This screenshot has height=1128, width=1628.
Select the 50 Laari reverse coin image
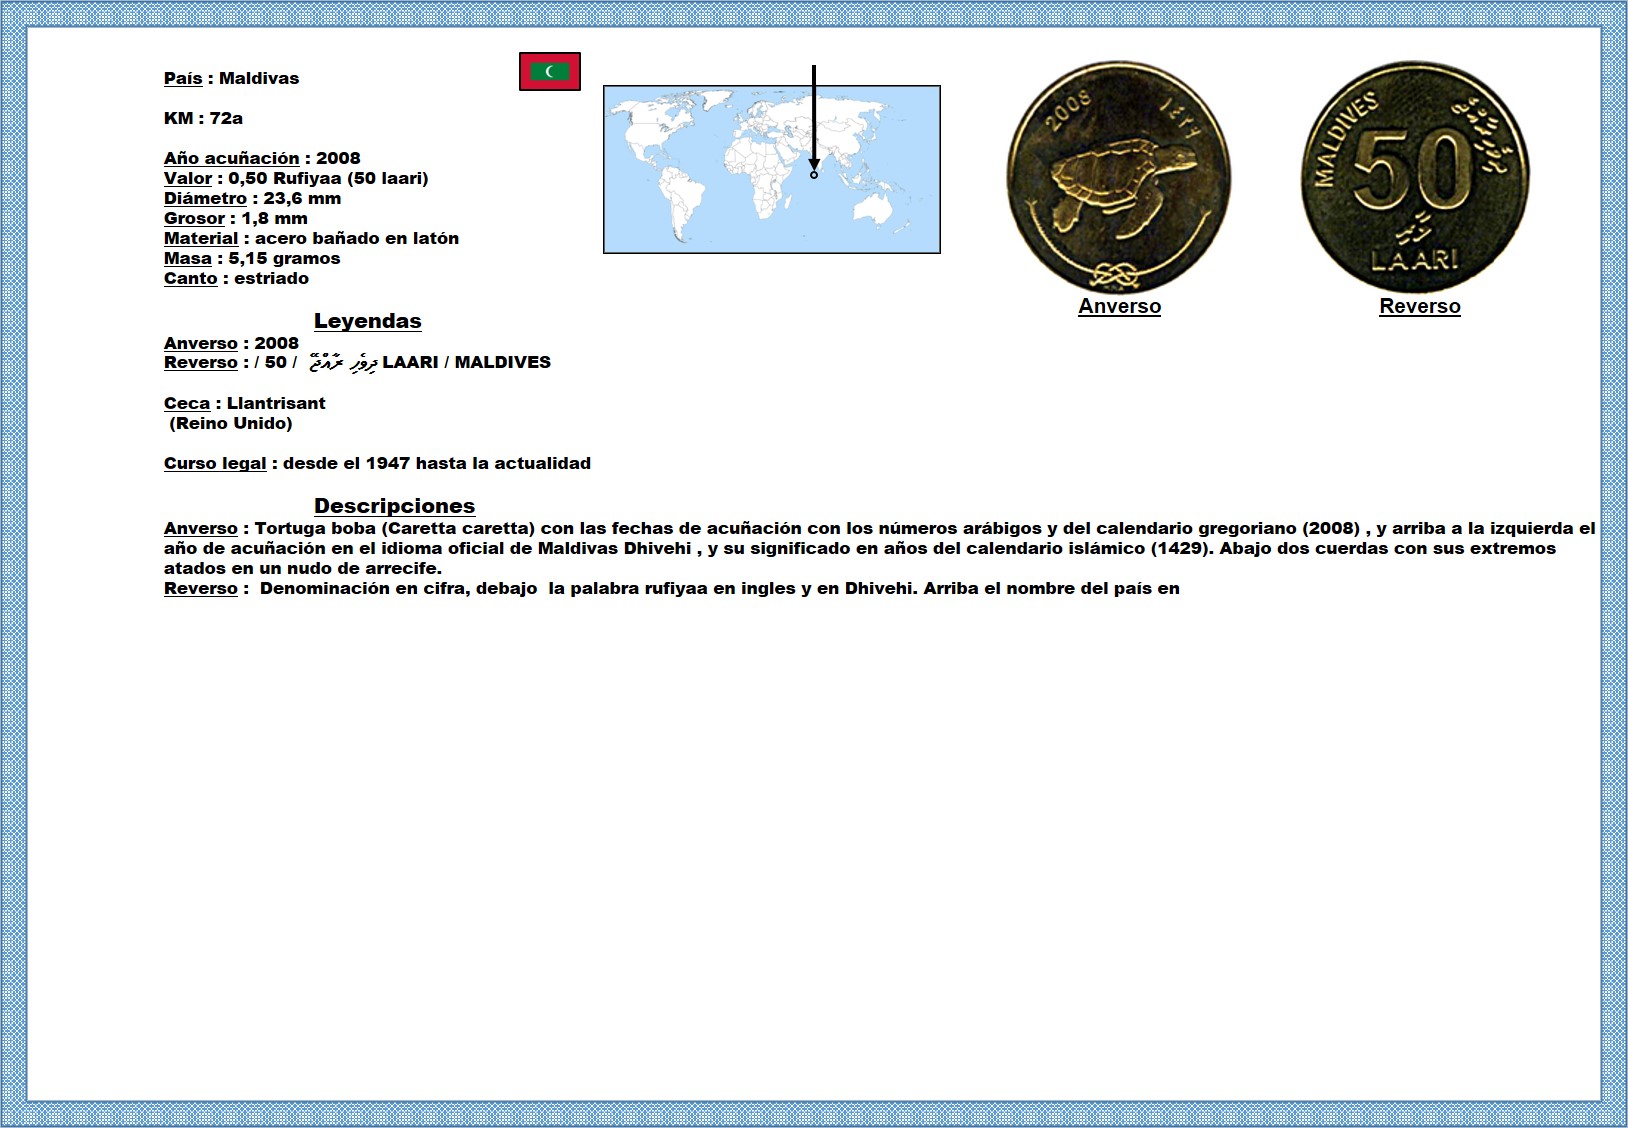click(x=1416, y=178)
